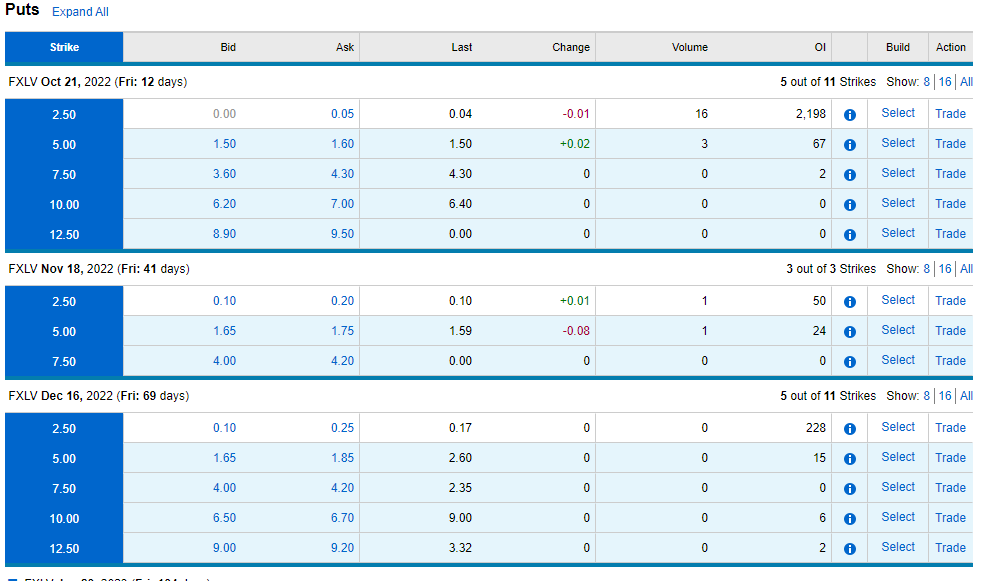Show 8 strikes for Oct 21 expiration
Screen dimensions: 985x581
(926, 82)
